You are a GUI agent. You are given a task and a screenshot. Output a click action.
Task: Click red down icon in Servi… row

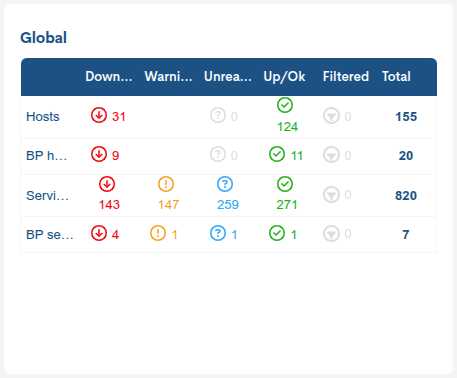(x=107, y=184)
